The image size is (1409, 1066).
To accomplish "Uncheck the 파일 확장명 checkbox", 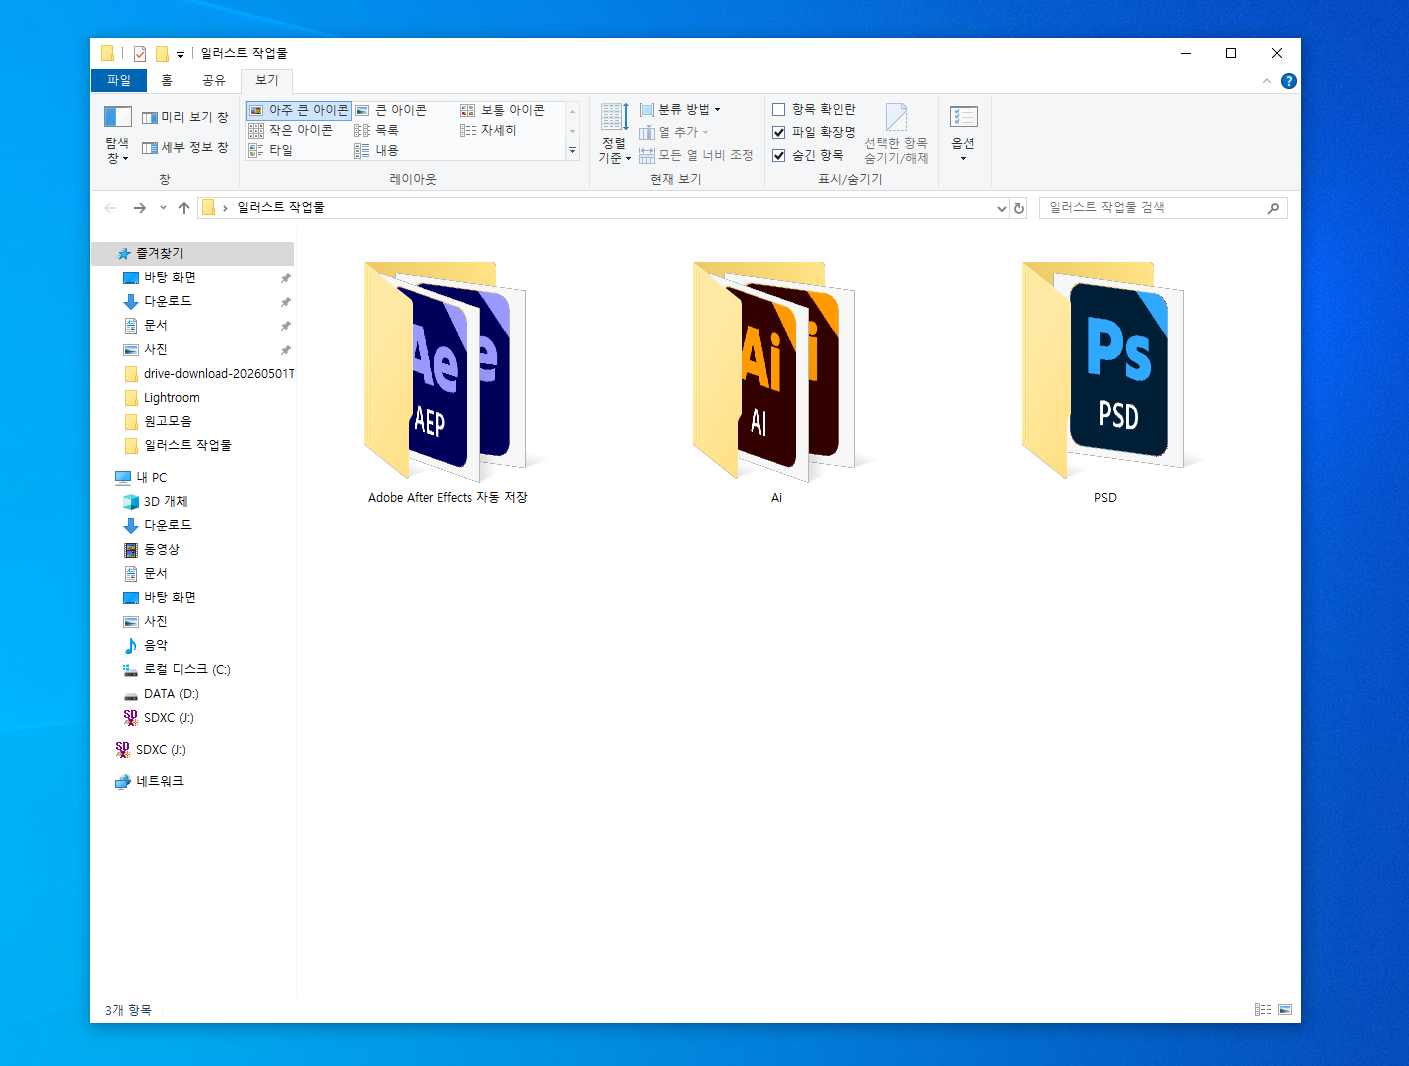I will click(778, 132).
